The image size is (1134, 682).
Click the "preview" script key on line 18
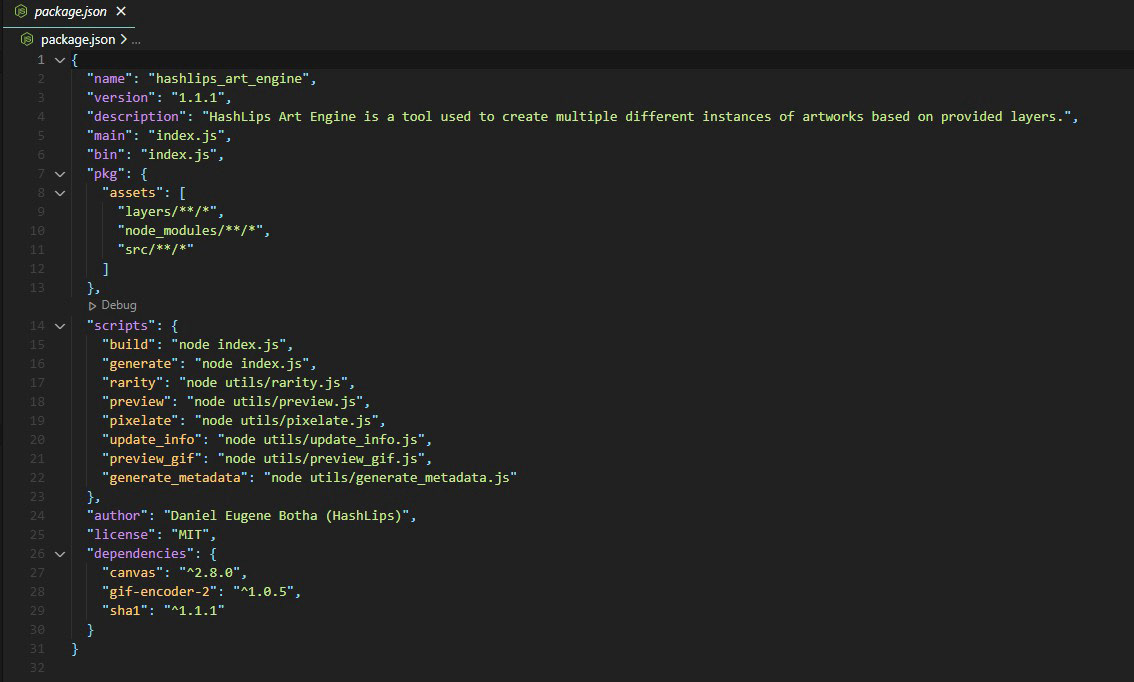(x=137, y=402)
